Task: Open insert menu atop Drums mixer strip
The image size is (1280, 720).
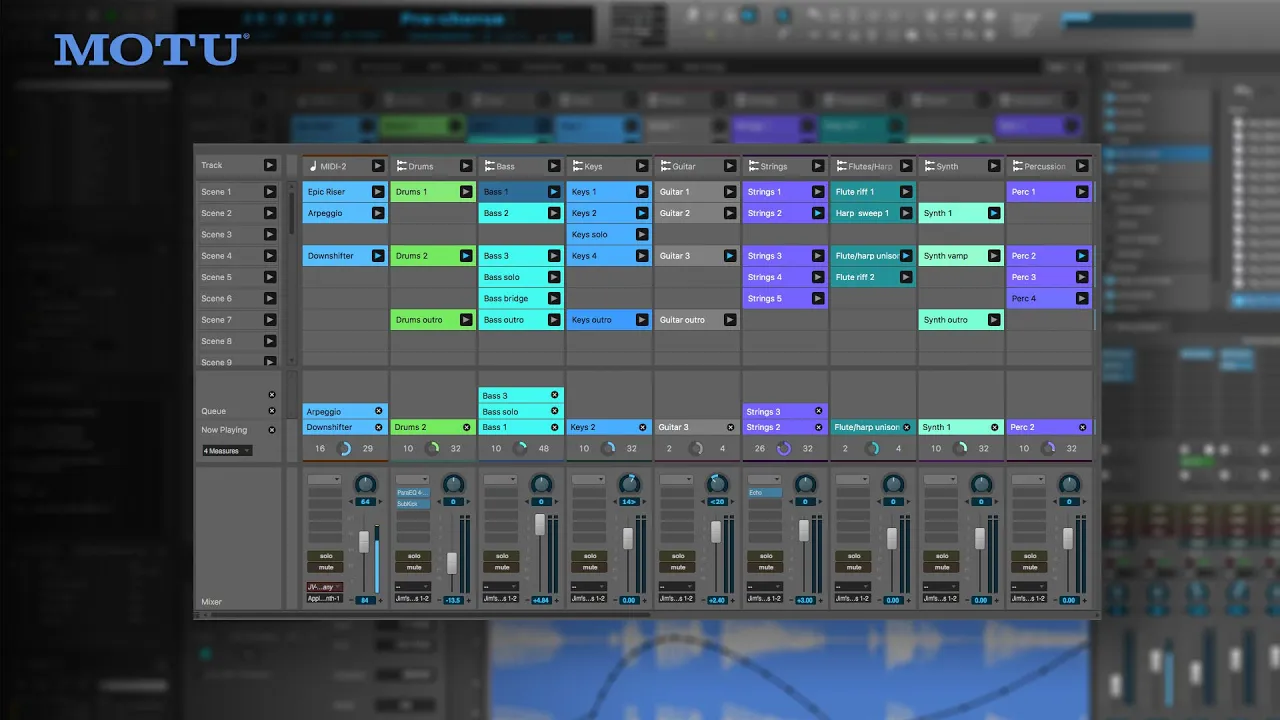Action: pos(412,480)
